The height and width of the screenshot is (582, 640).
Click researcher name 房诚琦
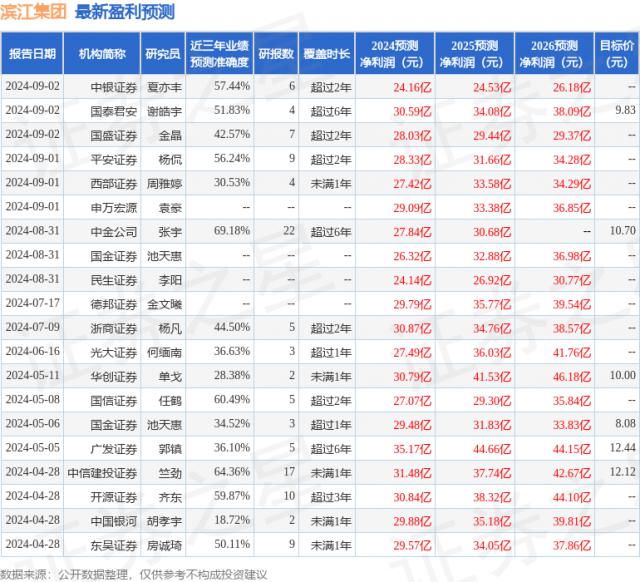click(164, 545)
